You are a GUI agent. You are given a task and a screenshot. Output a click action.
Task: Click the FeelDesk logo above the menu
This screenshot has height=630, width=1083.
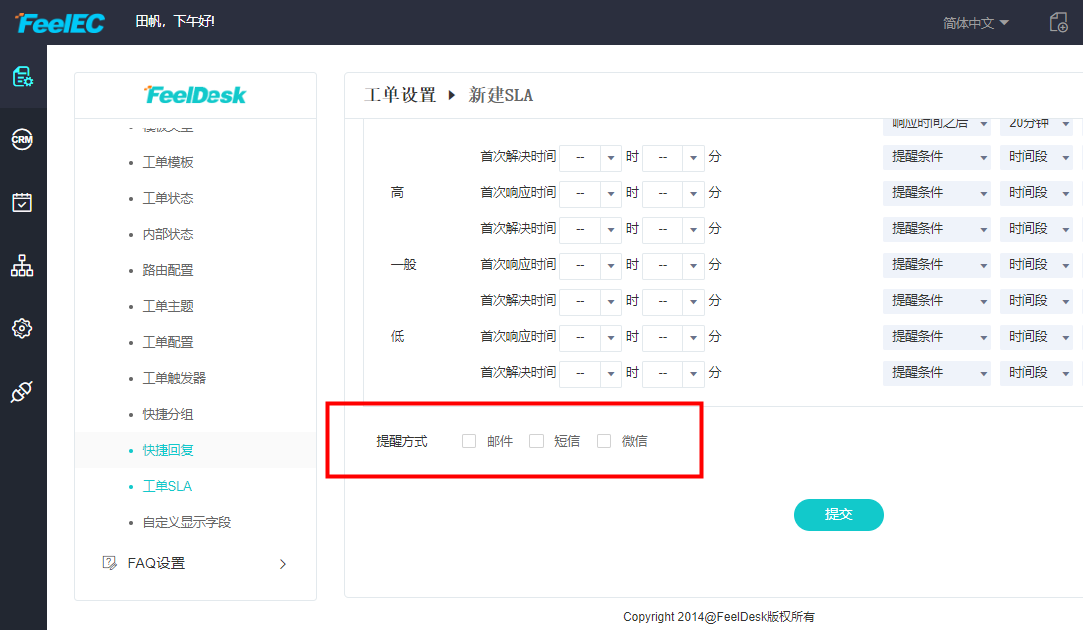click(x=194, y=95)
